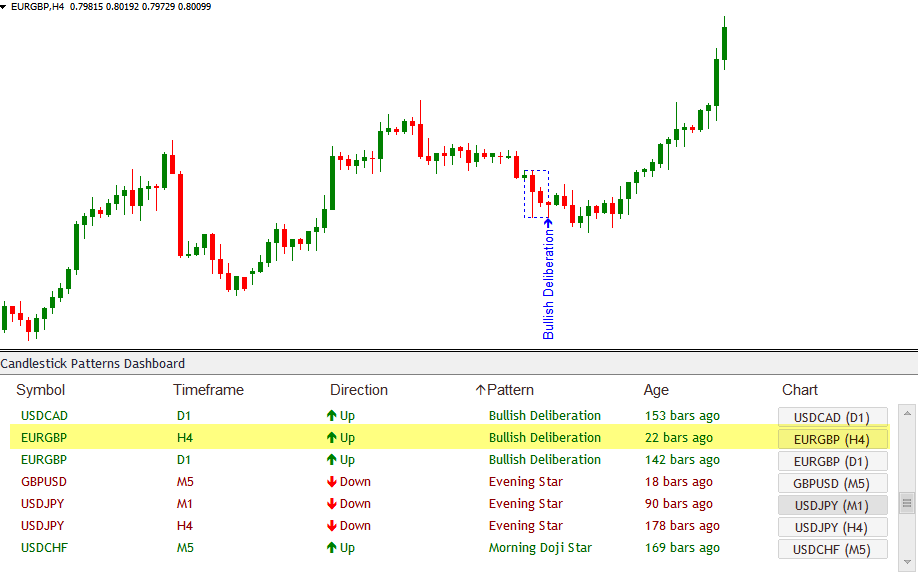Click the dashboard vertical scrollbar thumb
Image resolution: width=918 pixels, height=578 pixels.
pos(907,503)
